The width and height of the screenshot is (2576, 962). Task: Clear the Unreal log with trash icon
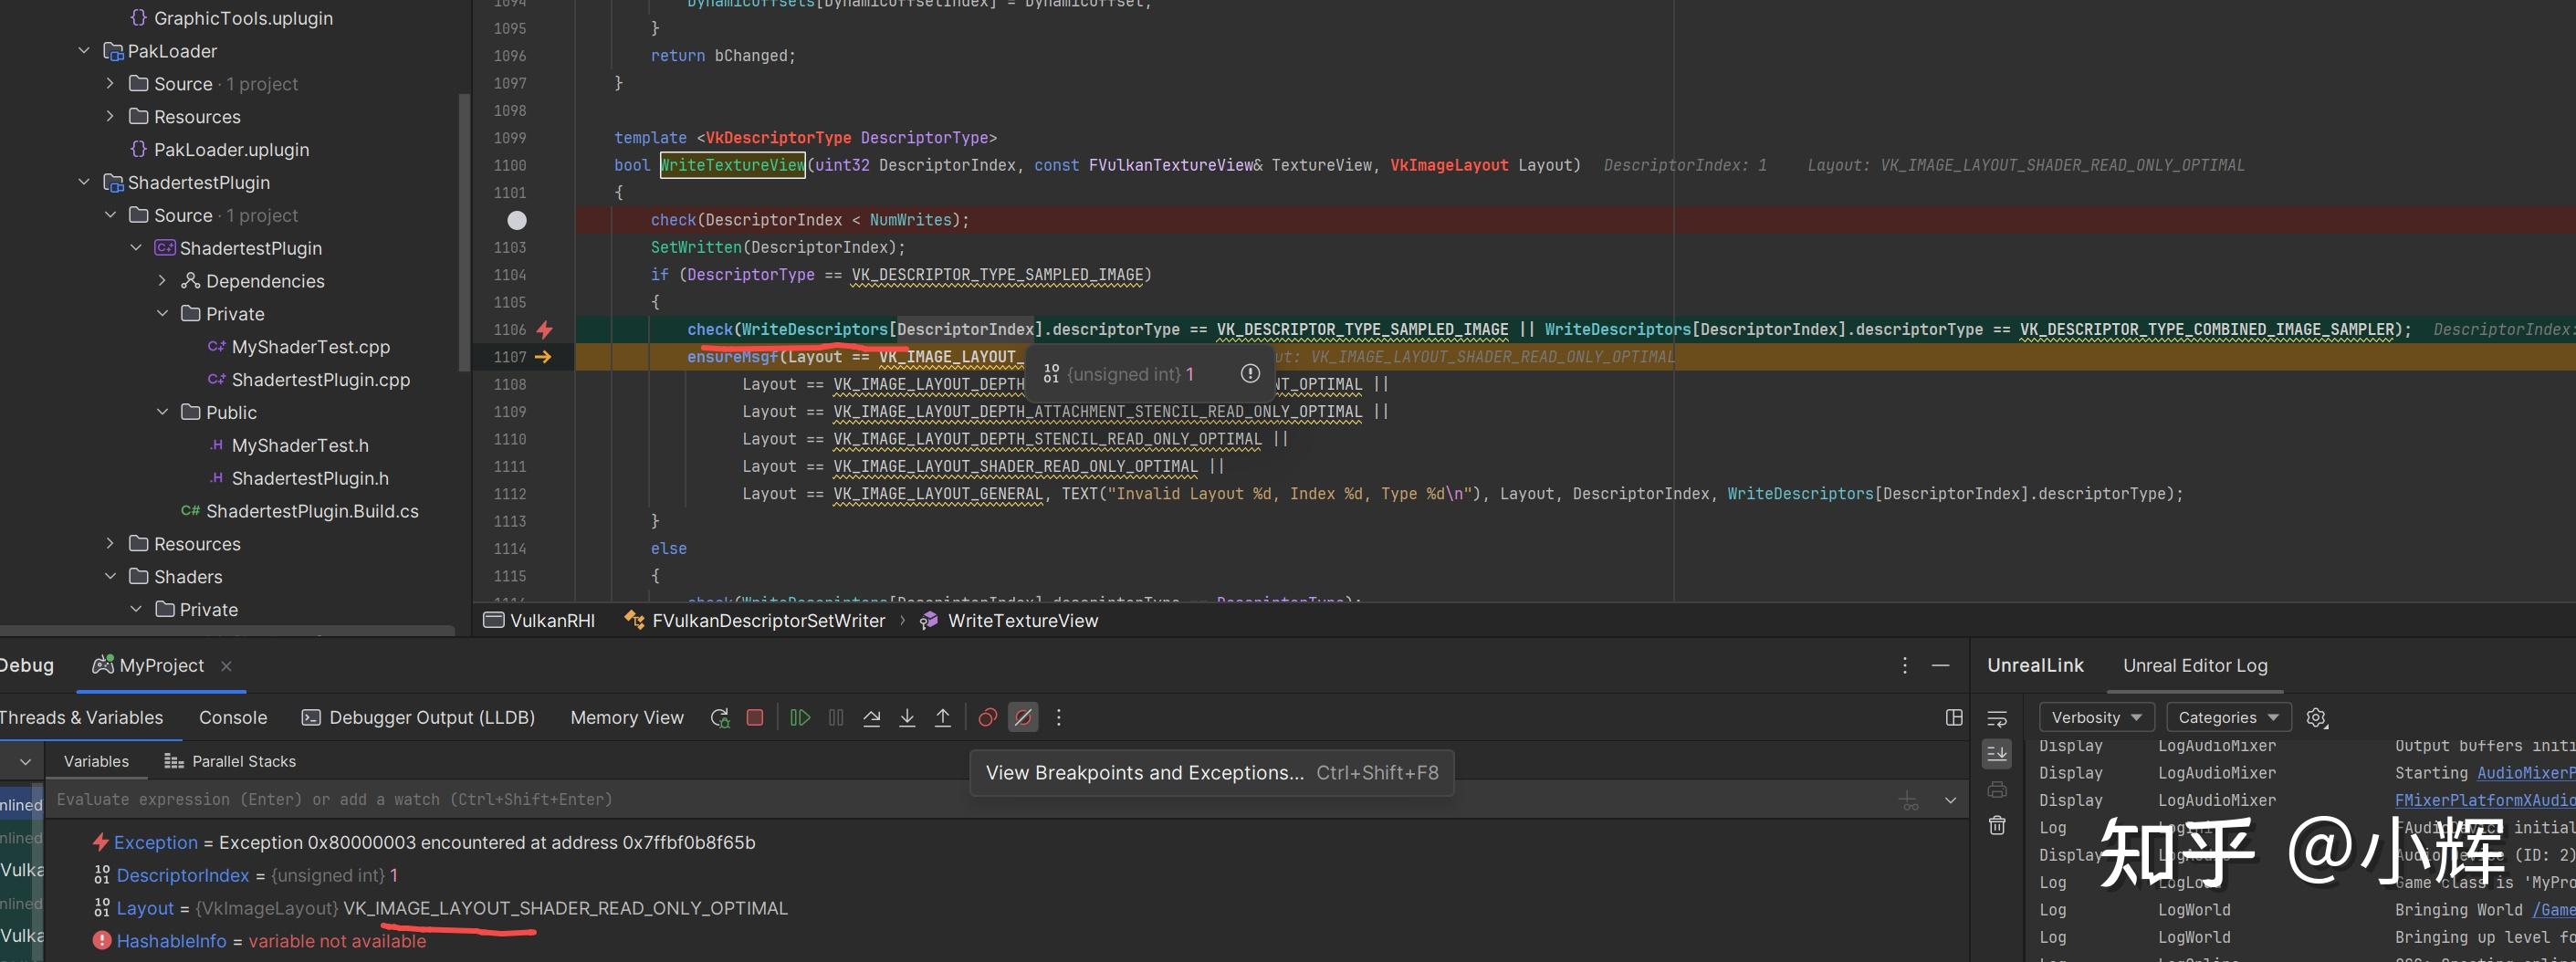pyautogui.click(x=1997, y=825)
